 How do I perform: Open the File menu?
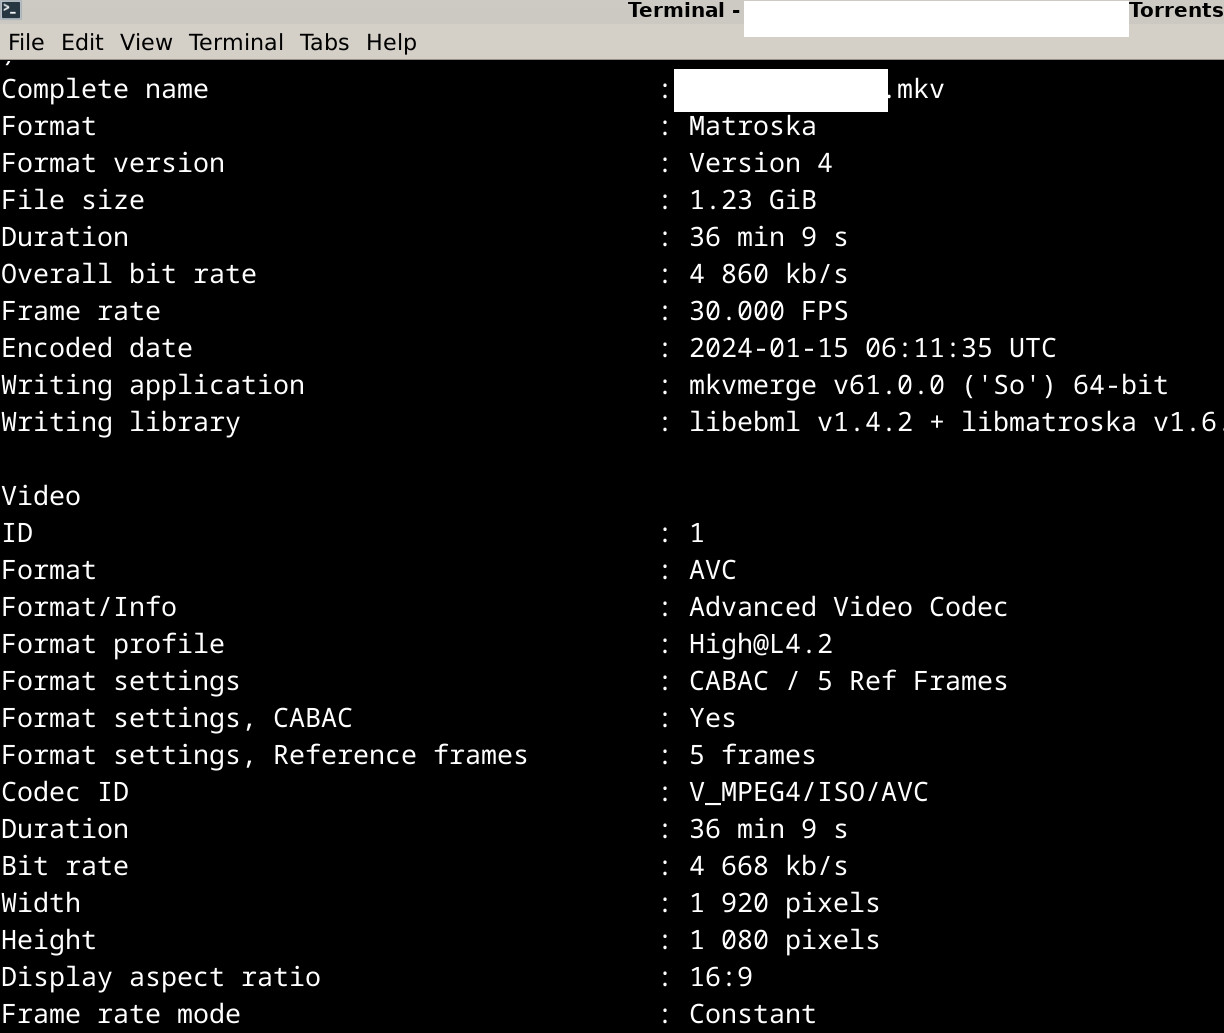[x=26, y=42]
